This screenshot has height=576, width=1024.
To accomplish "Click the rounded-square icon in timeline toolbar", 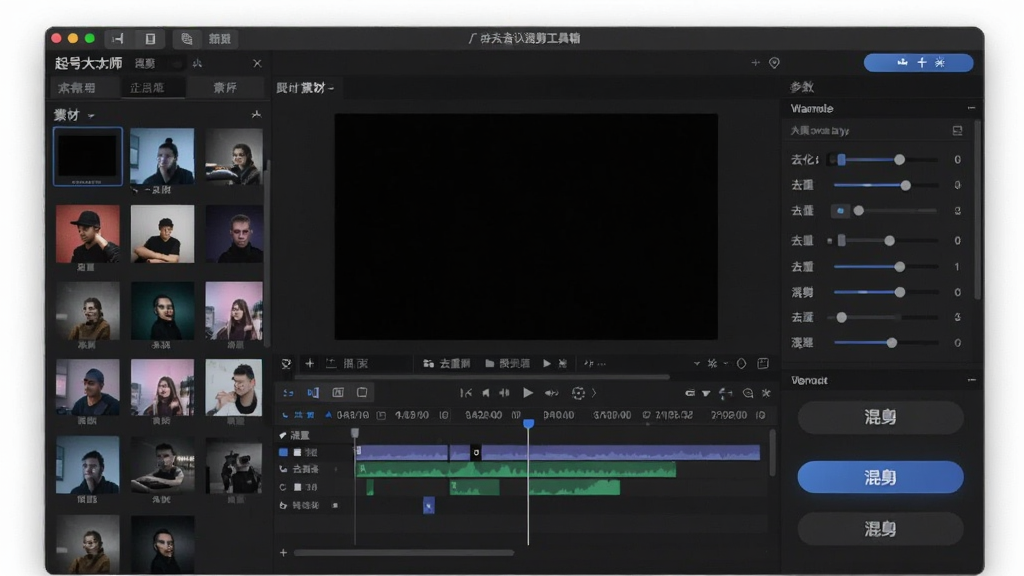I will tap(362, 392).
